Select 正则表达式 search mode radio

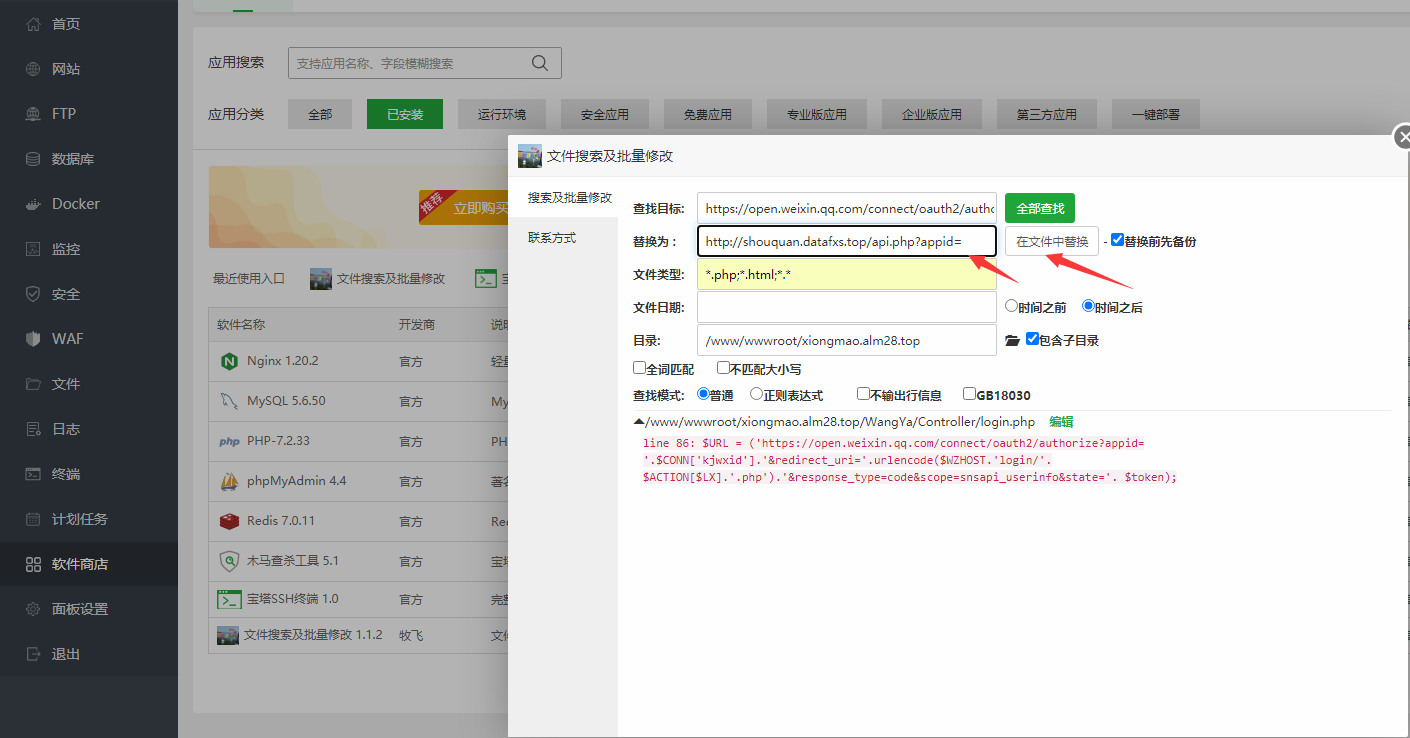(756, 394)
